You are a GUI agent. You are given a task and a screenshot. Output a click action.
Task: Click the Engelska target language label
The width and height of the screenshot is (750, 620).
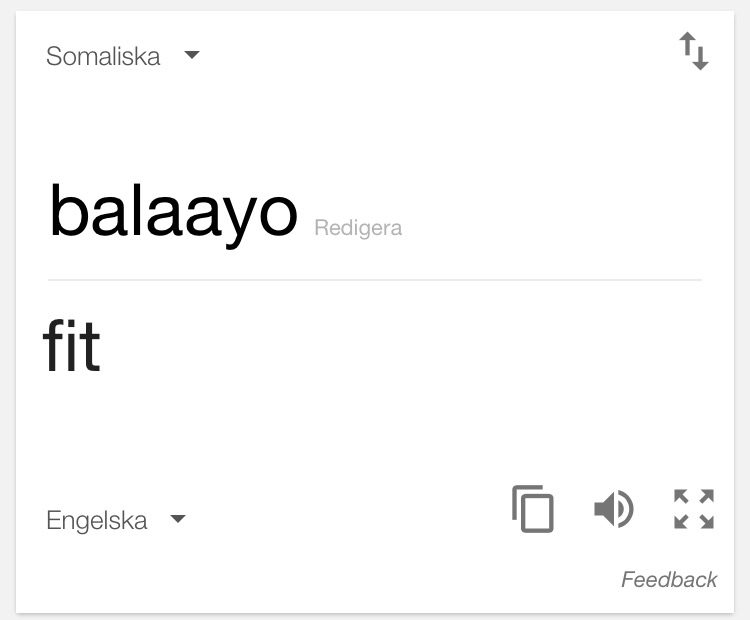pos(97,520)
